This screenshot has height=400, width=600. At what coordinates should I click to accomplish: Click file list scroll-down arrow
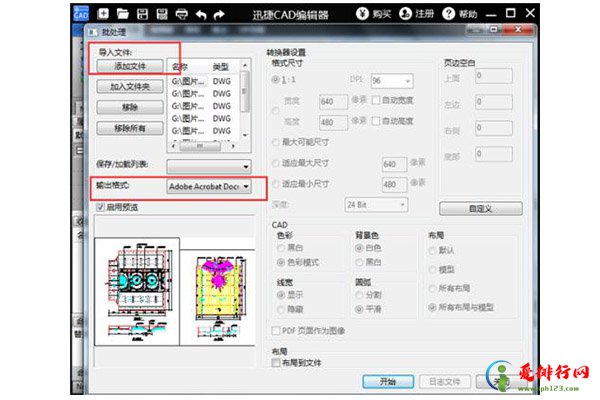[245, 135]
